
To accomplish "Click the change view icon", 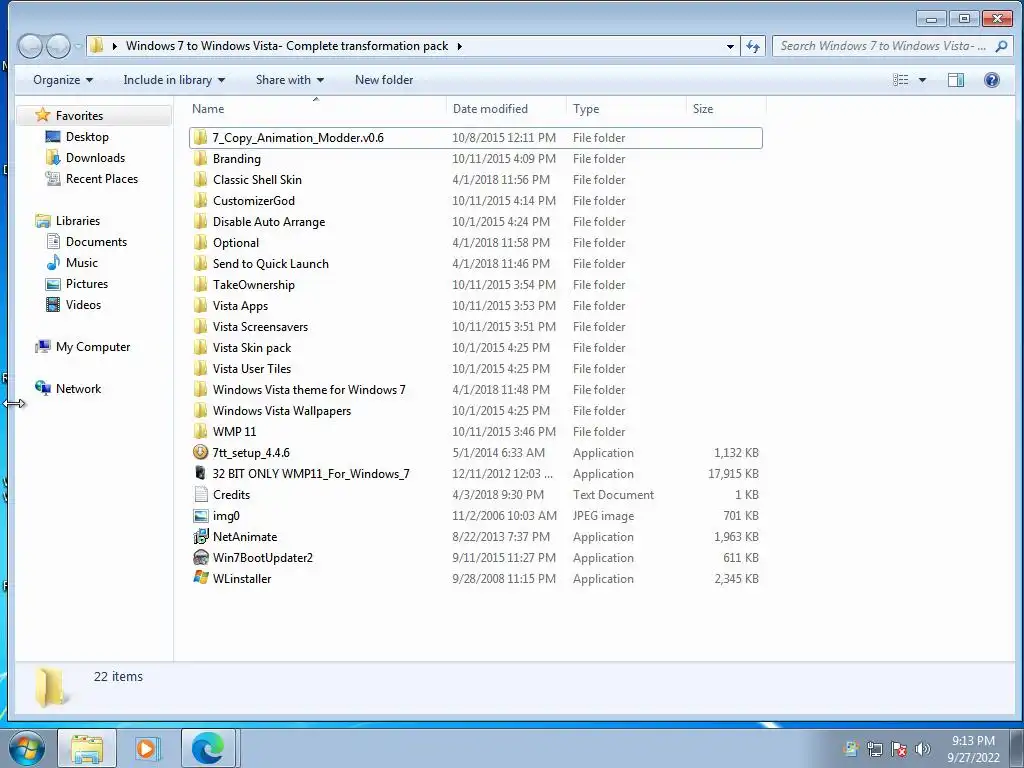I will point(901,80).
